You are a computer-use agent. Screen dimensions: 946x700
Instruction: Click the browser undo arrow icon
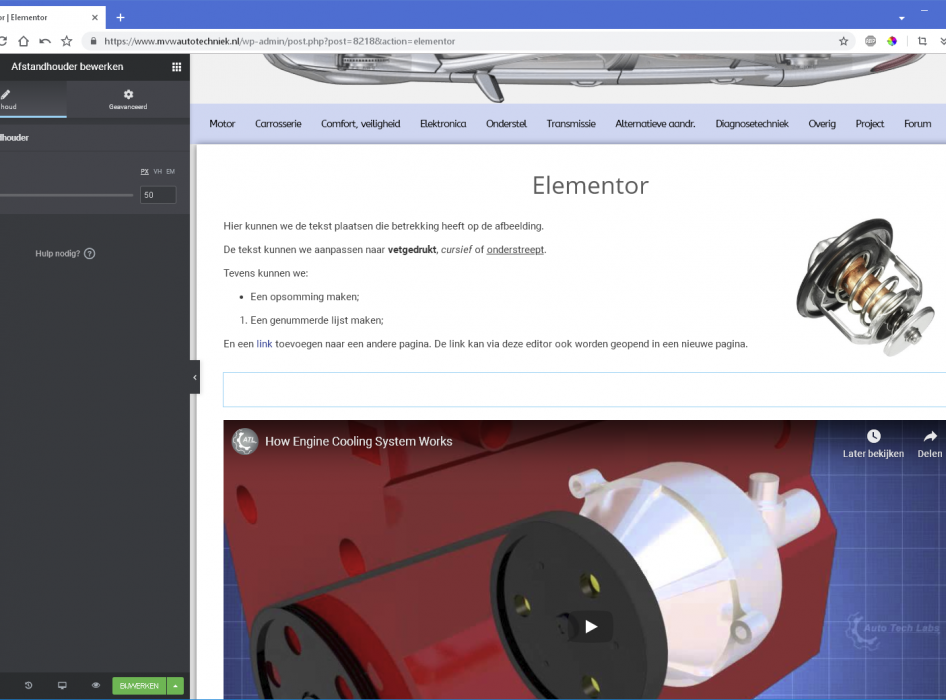(x=45, y=41)
